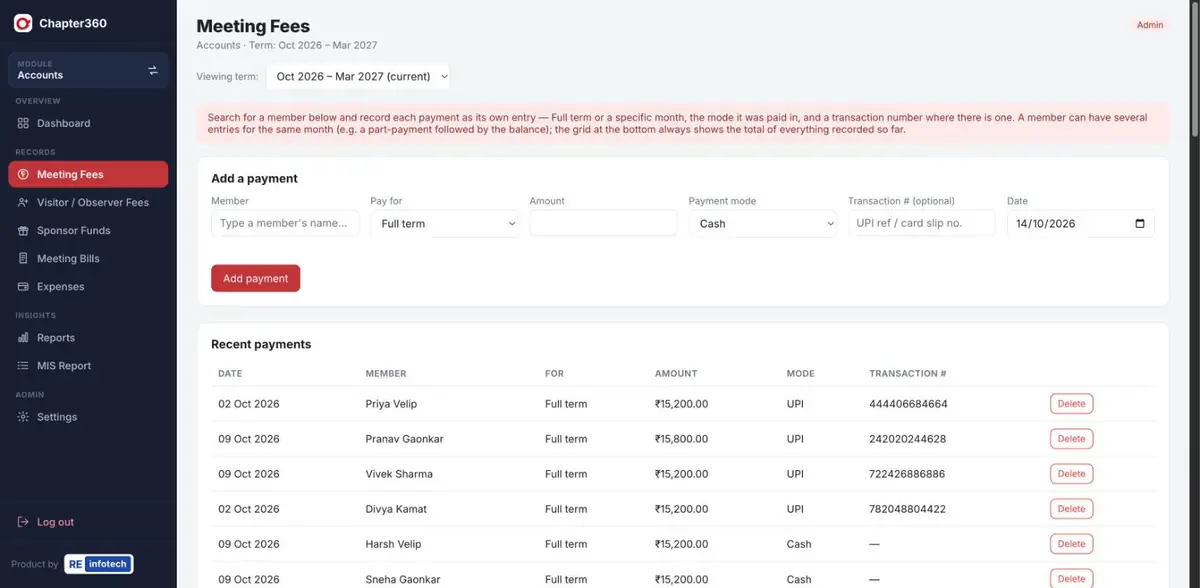Delete Harsh Velip's payment entry
Viewport: 1200px width, 588px height.
tap(1071, 544)
